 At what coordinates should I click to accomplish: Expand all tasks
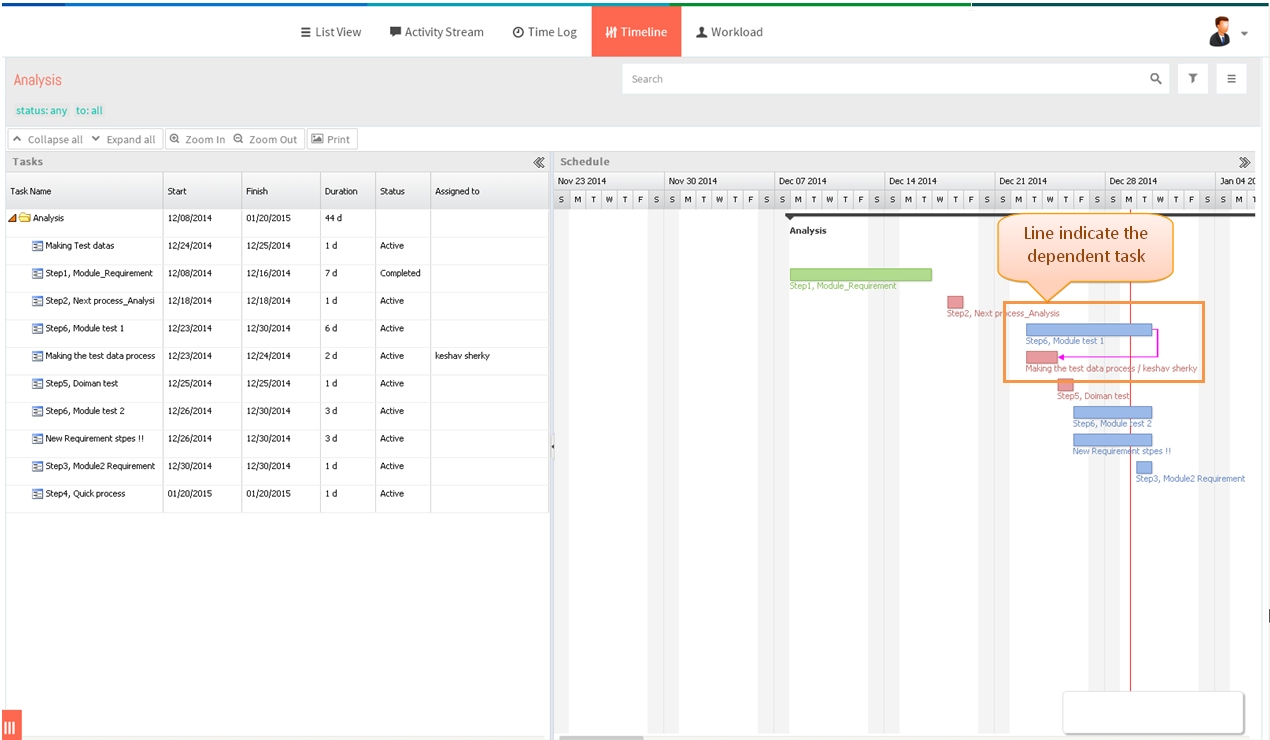pos(124,139)
